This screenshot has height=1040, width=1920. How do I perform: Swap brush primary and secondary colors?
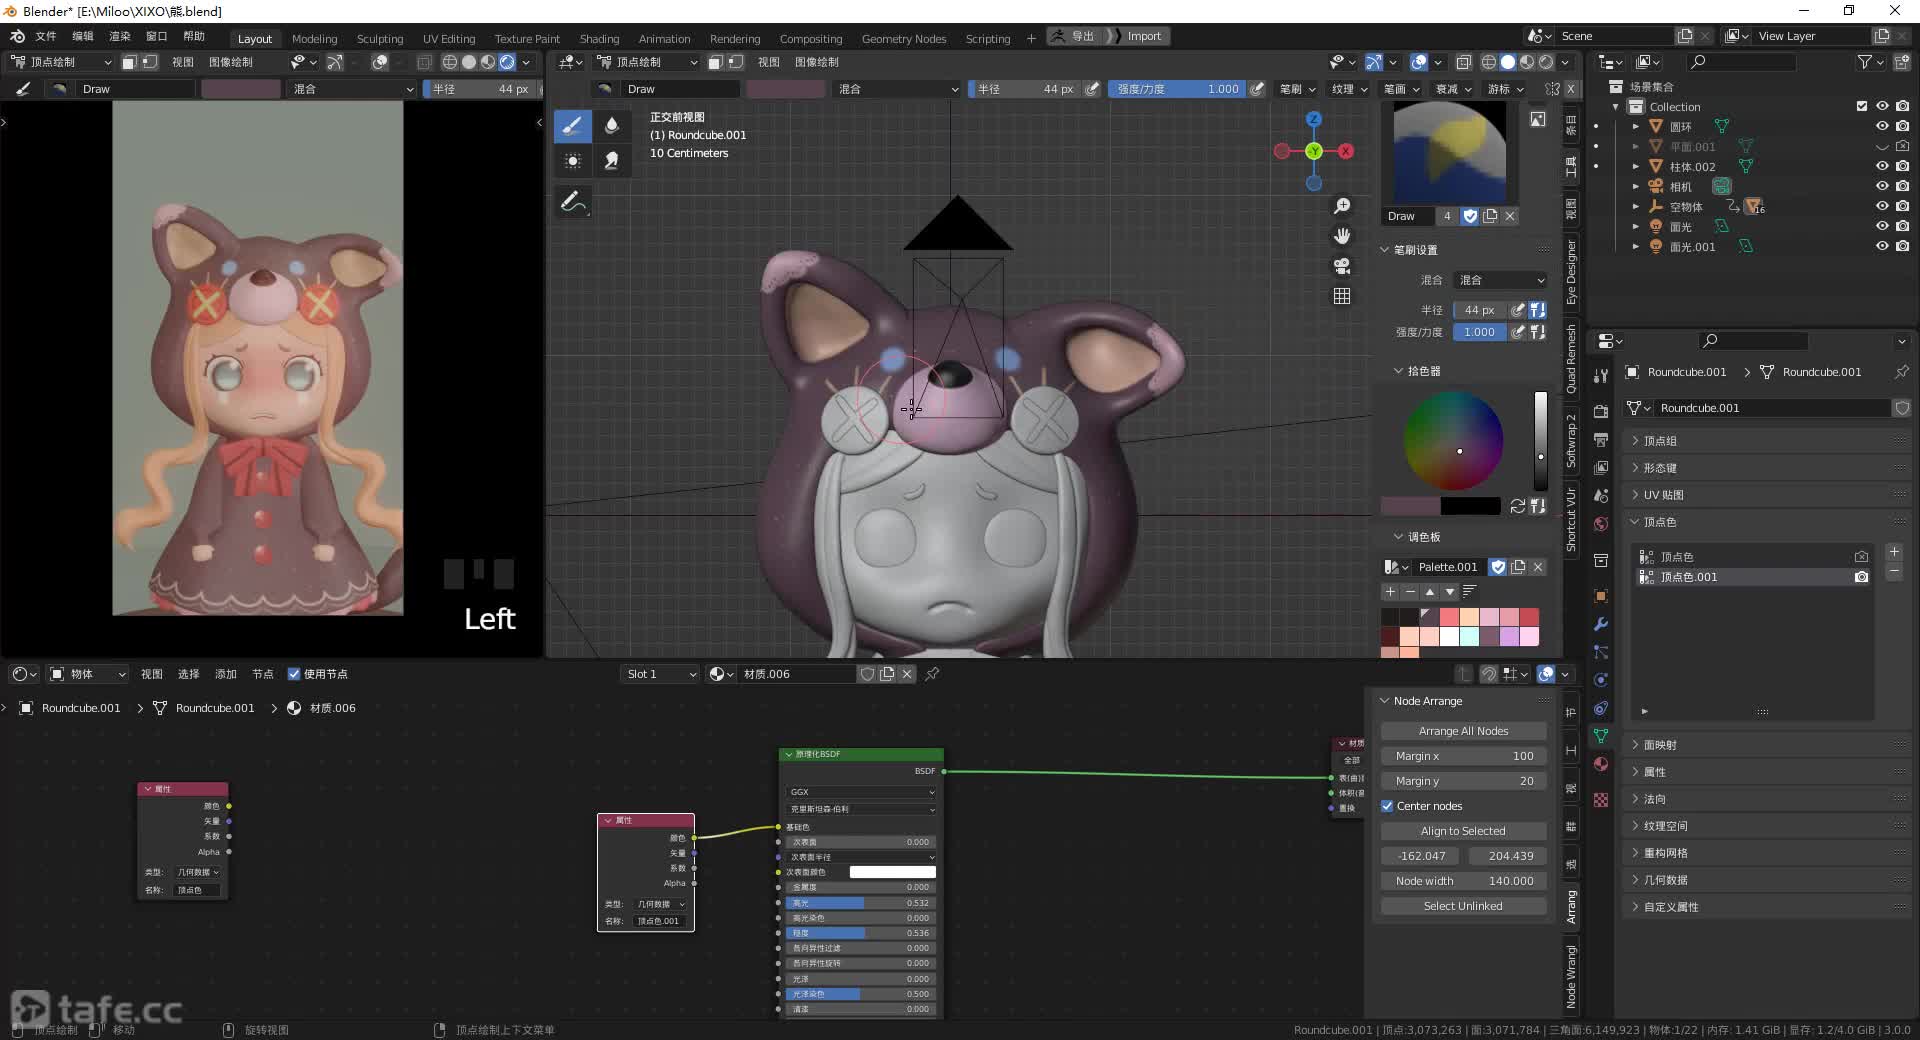[x=1517, y=506]
